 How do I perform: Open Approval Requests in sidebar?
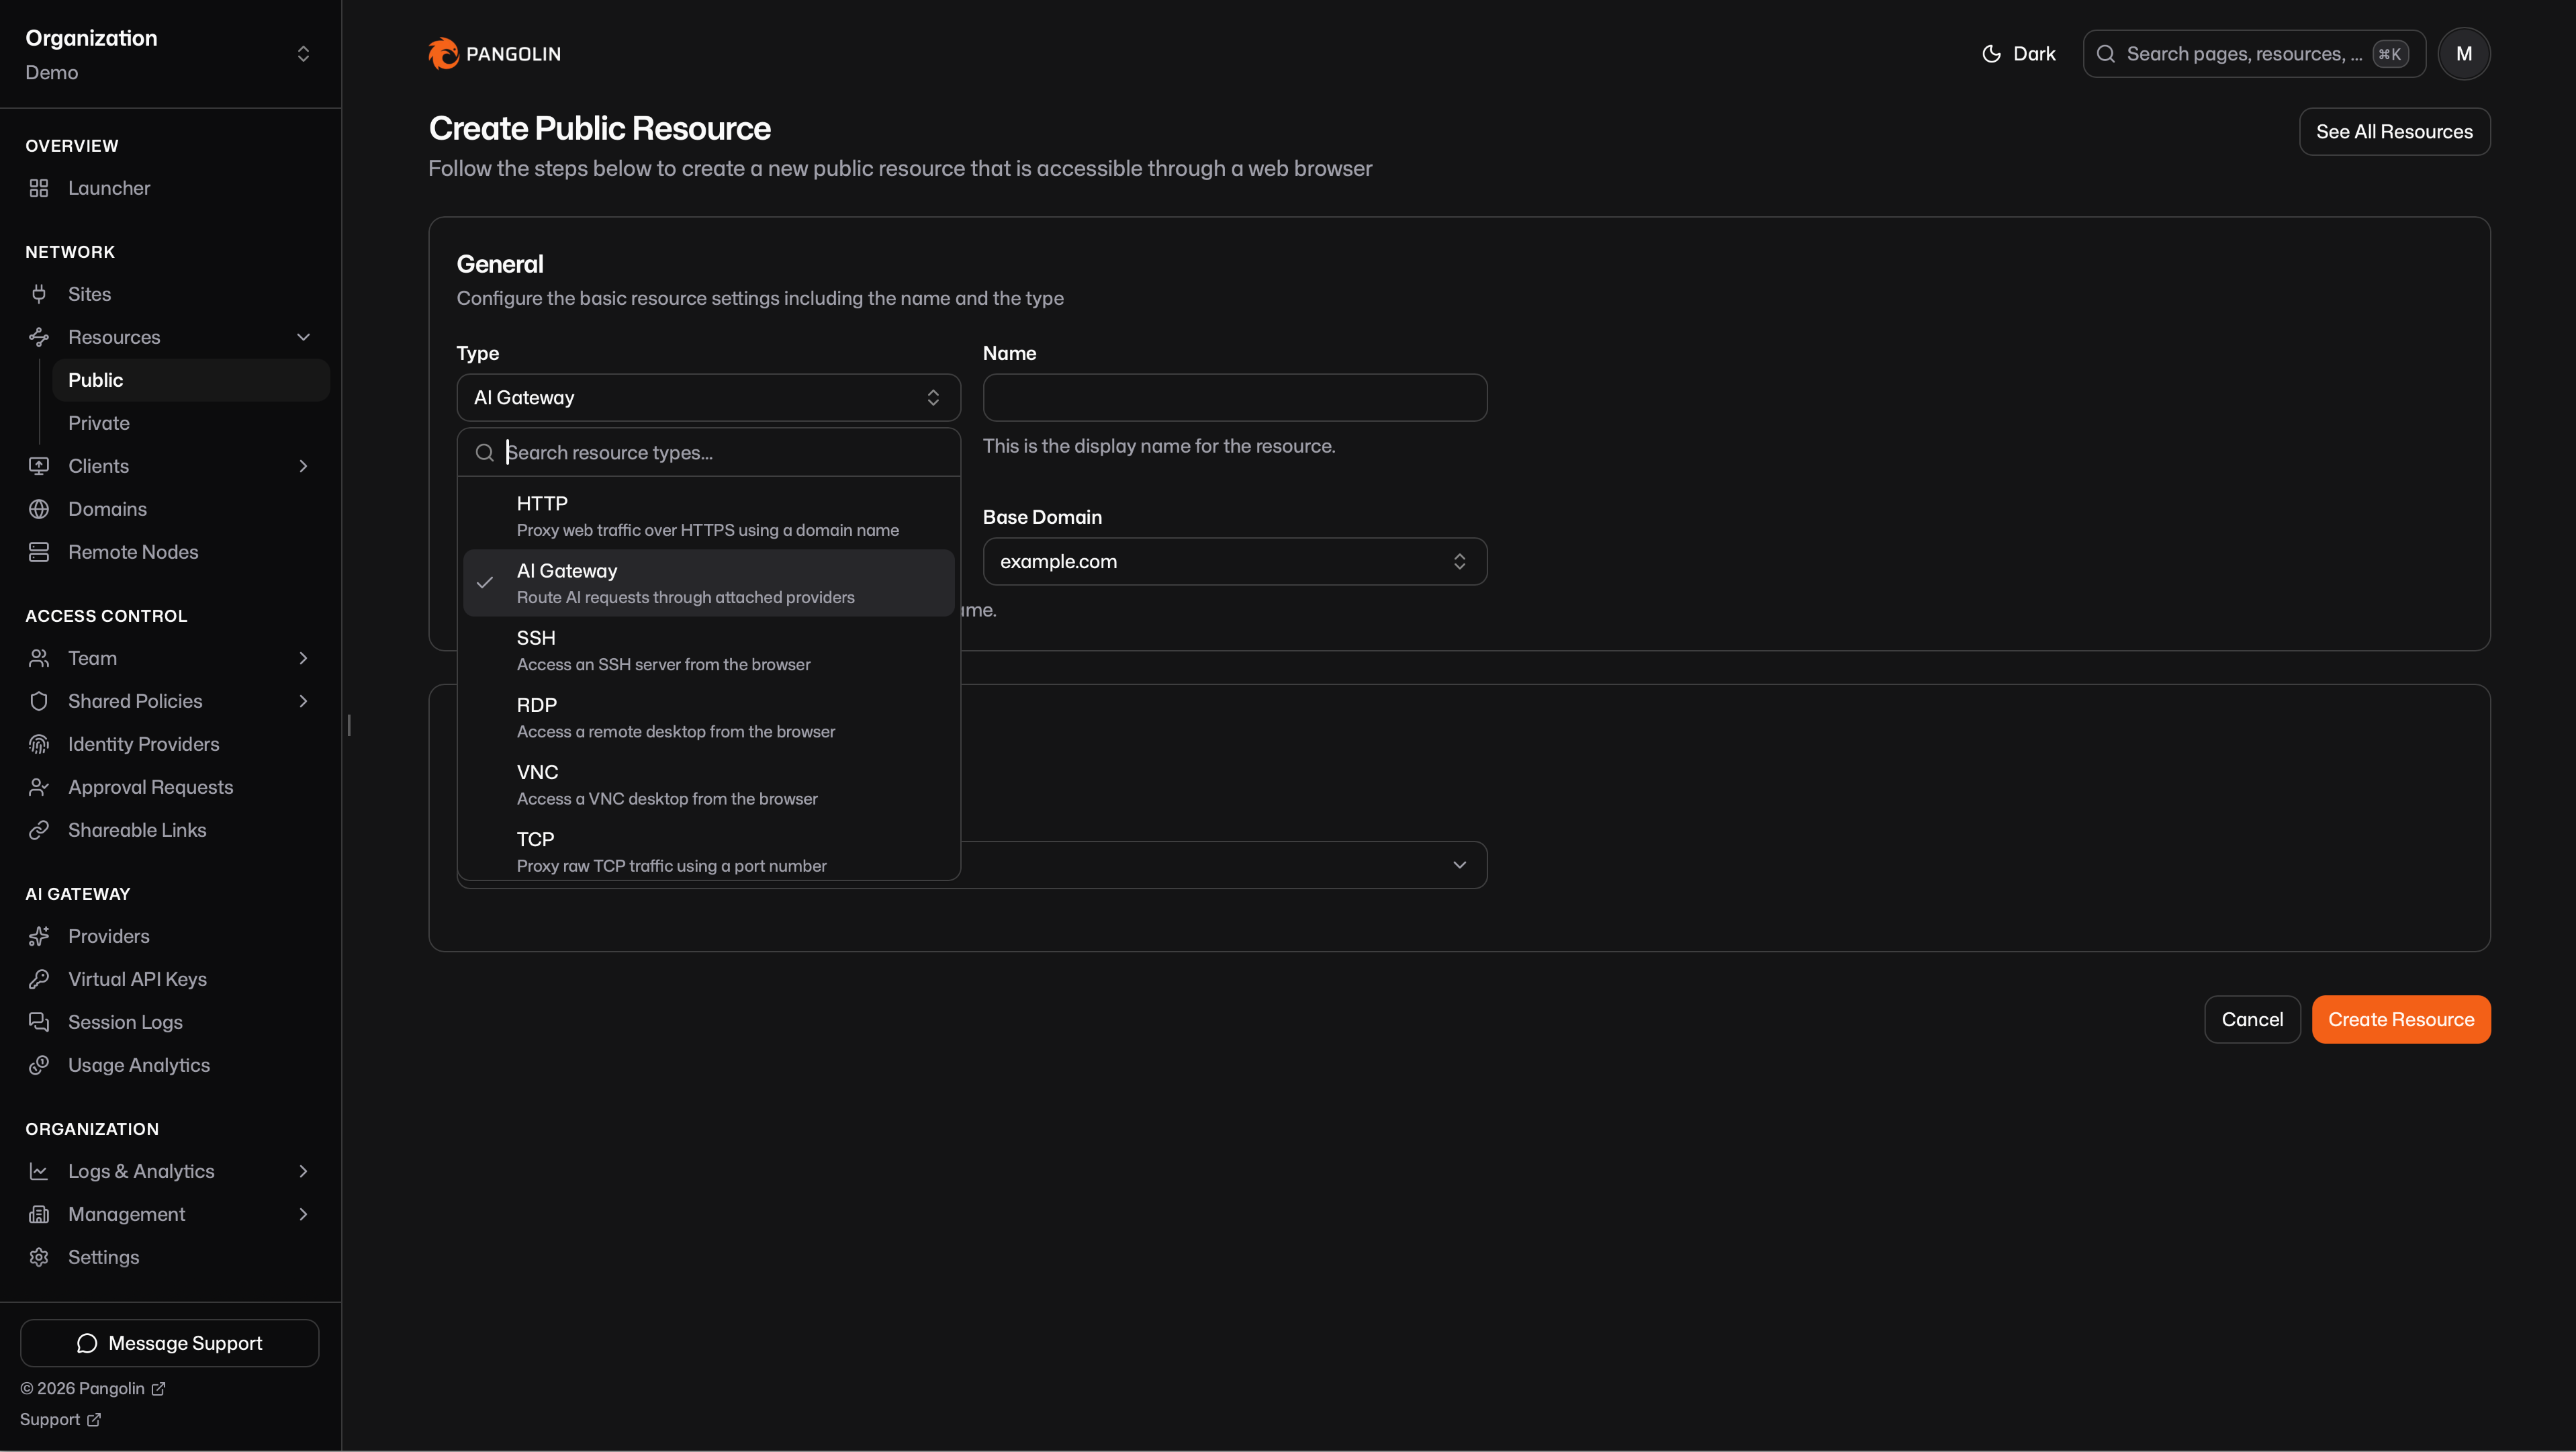(x=170, y=787)
